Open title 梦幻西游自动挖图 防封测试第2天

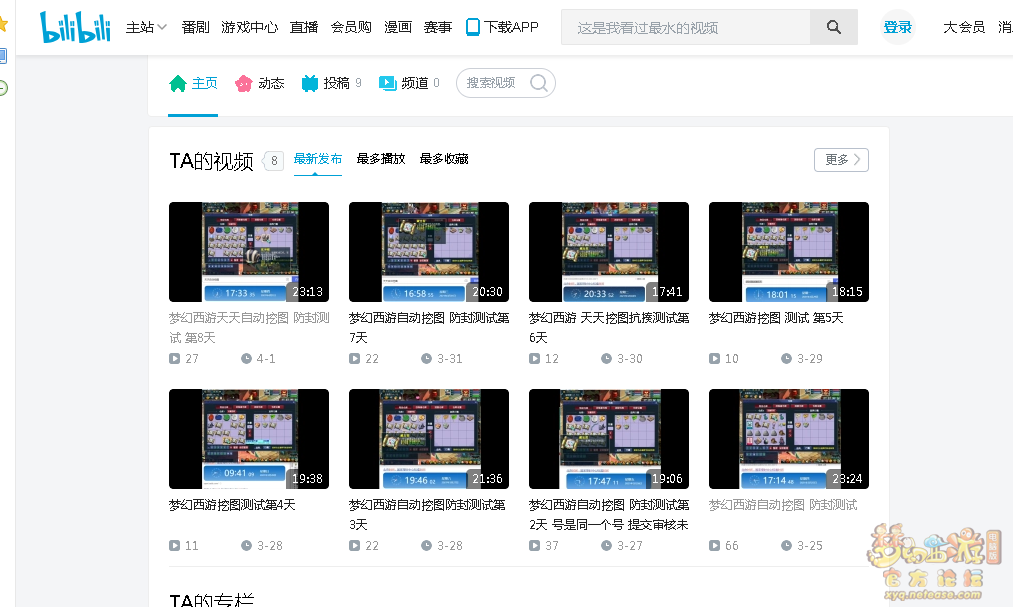pyautogui.click(x=609, y=515)
